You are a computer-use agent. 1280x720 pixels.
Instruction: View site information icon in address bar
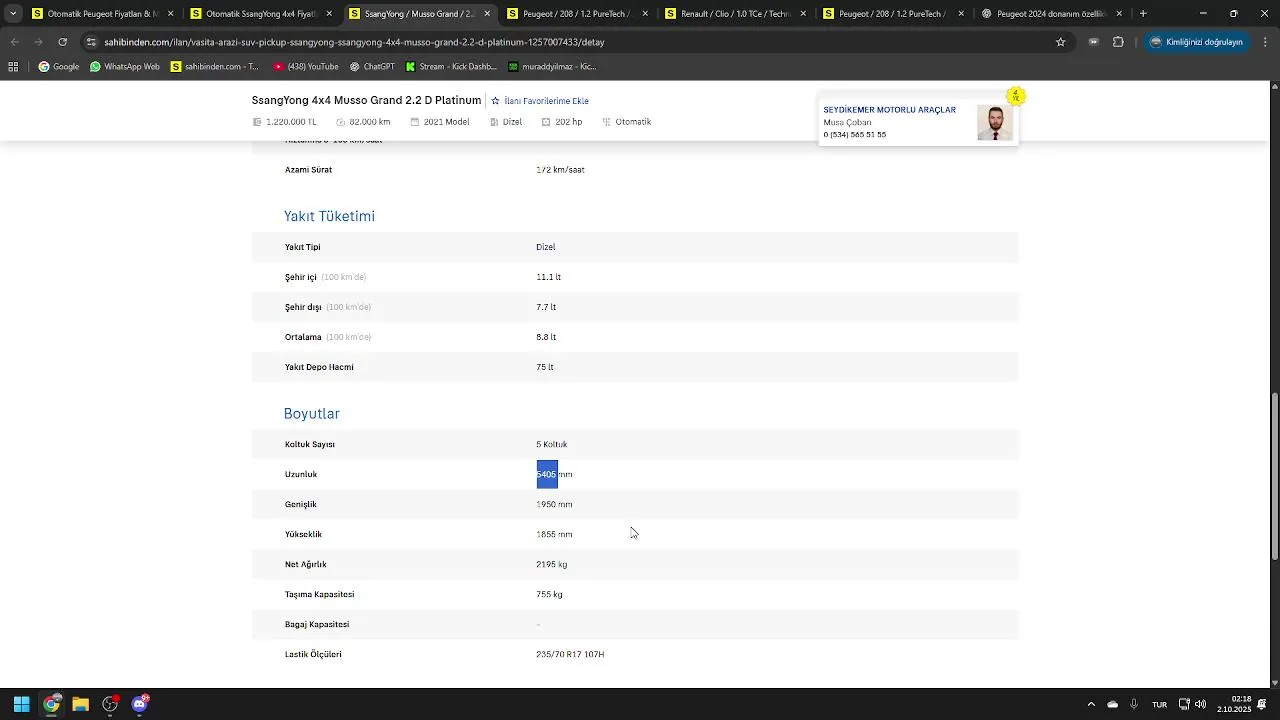pyautogui.click(x=91, y=42)
